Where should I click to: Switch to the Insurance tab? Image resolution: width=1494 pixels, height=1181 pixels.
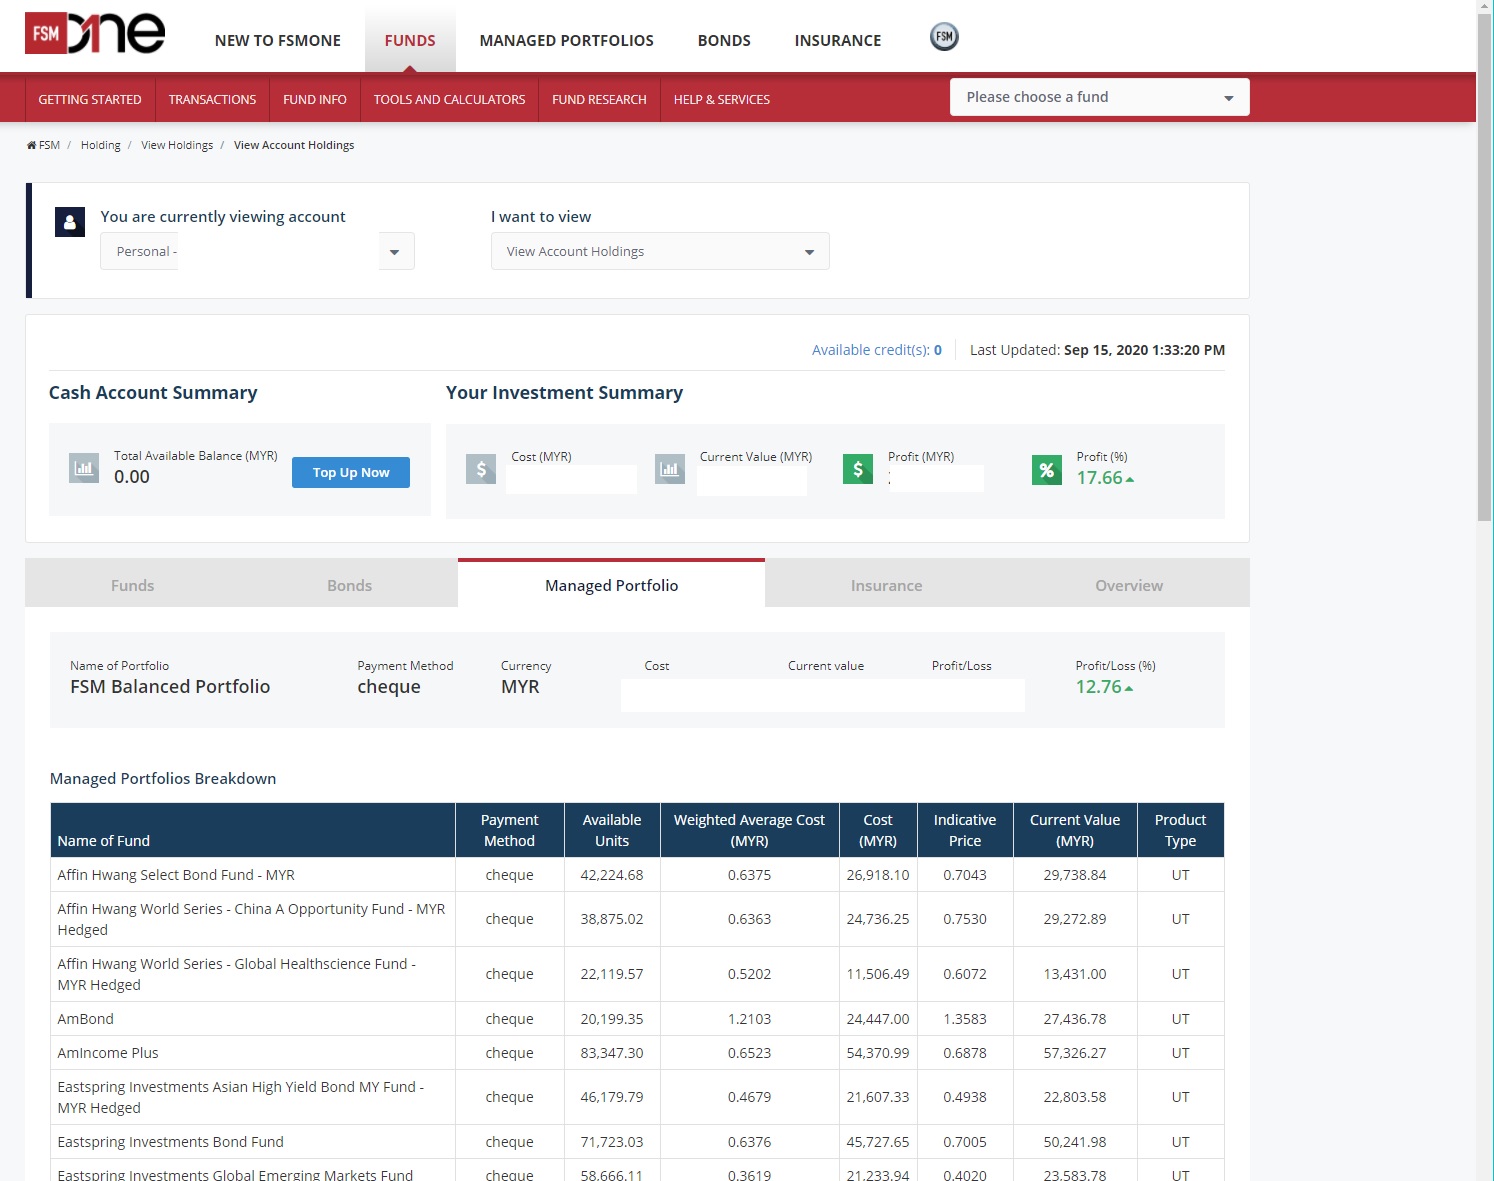coord(887,585)
